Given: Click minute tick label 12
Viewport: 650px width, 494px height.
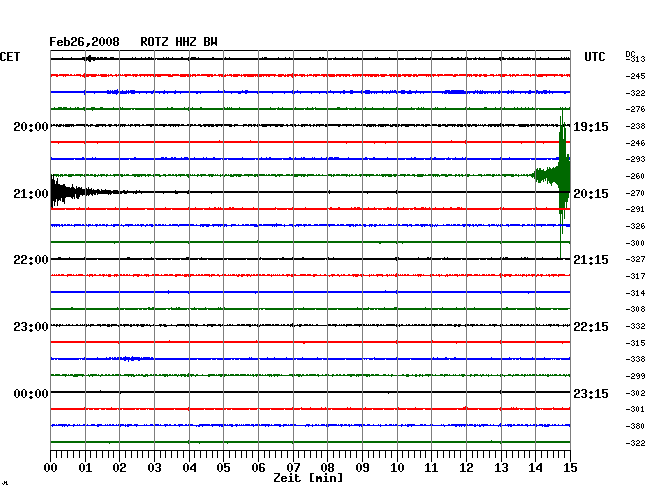Looking at the screenshot, I should pos(466,468).
